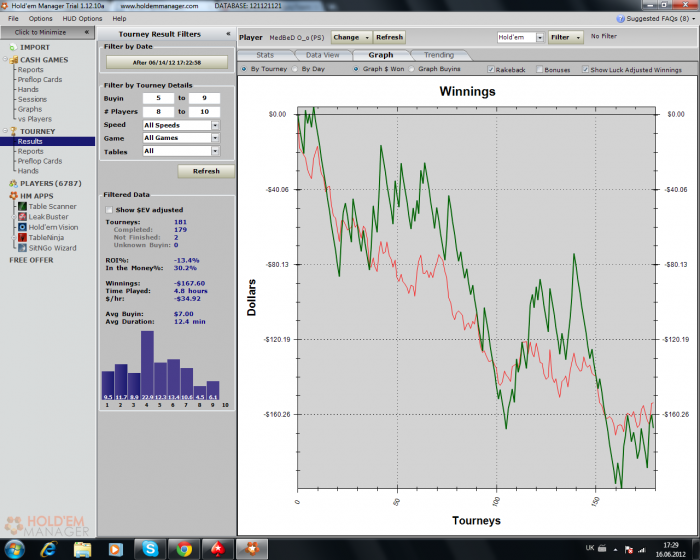The width and height of the screenshot is (700, 560).
Task: Open the Tables dropdown
Action: click(215, 151)
